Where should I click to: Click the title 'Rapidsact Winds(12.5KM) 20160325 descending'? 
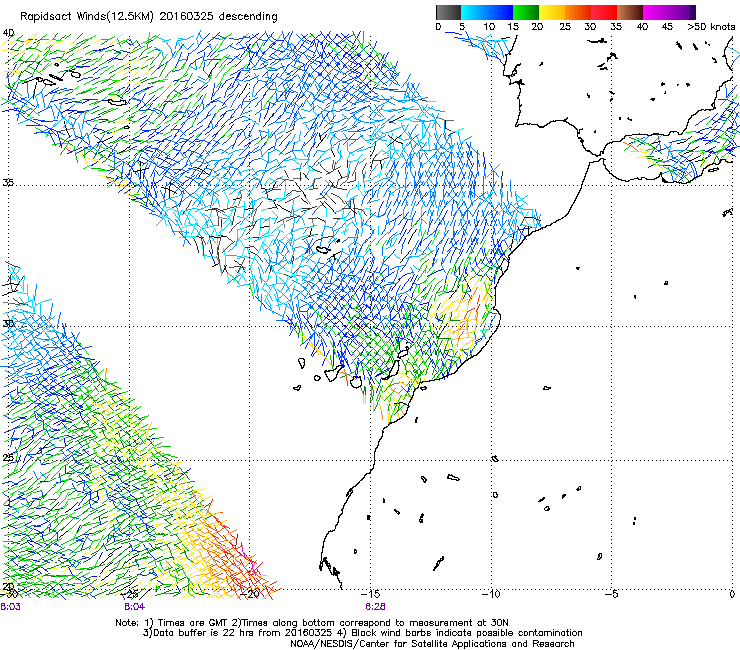tap(149, 17)
